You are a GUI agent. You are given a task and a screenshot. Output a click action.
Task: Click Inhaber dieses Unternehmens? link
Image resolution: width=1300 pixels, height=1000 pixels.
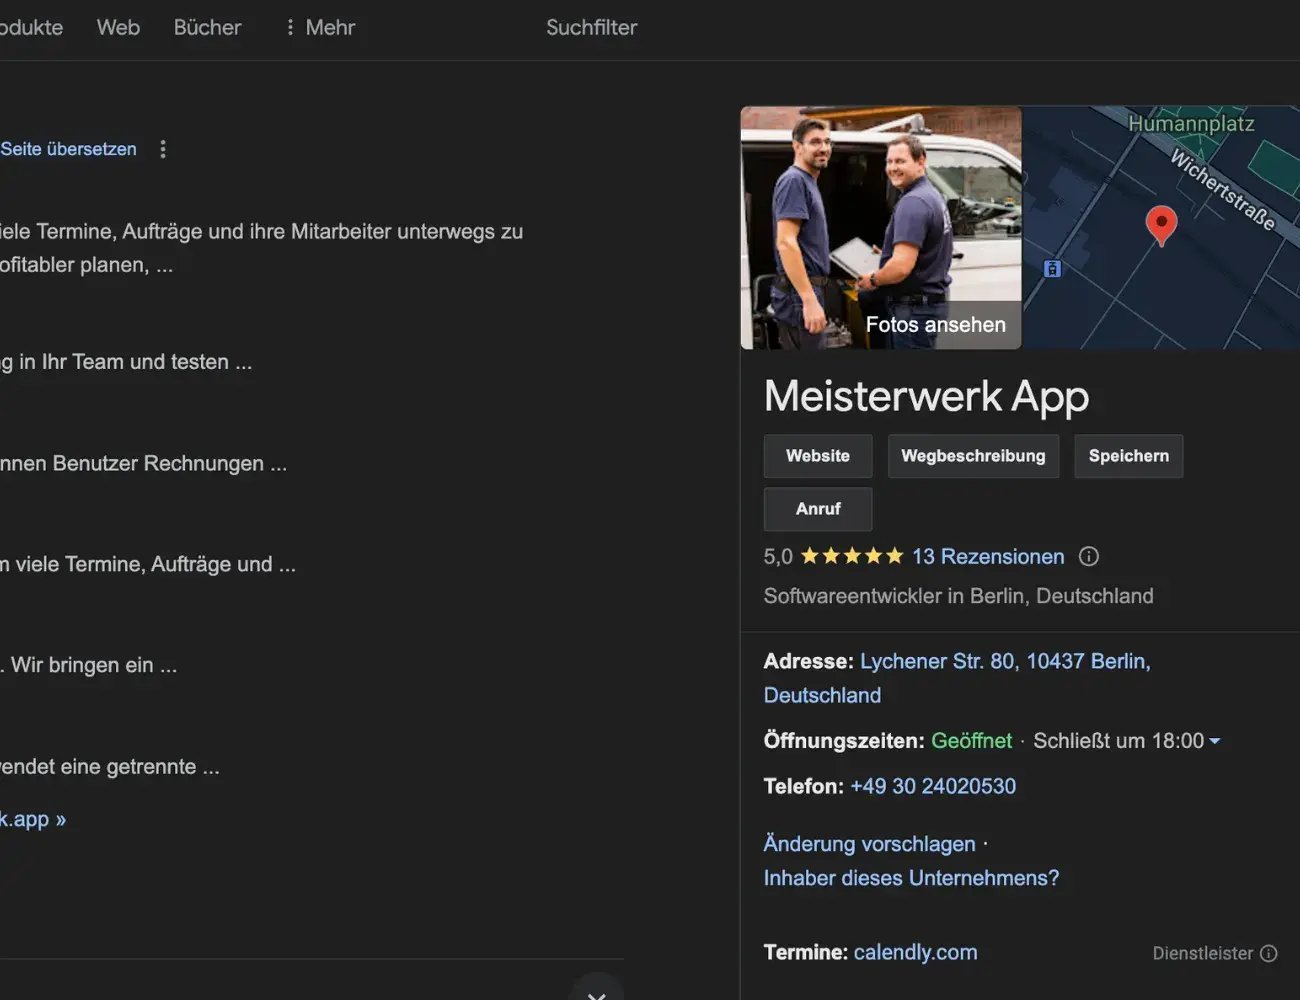tap(911, 878)
